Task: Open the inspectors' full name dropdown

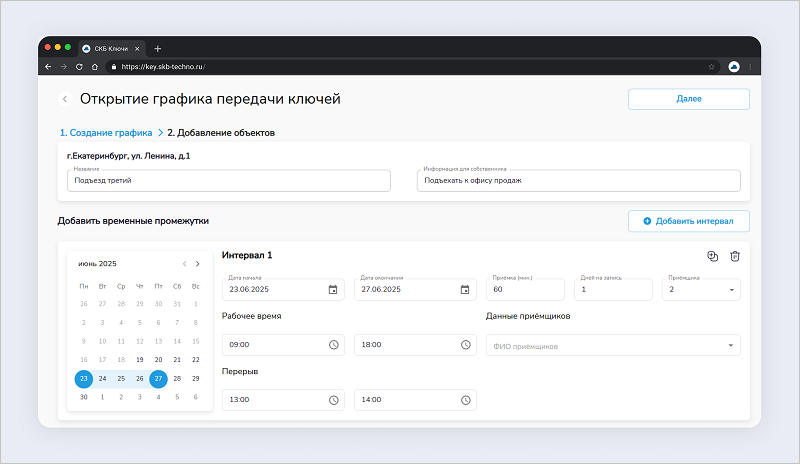Action: [733, 346]
